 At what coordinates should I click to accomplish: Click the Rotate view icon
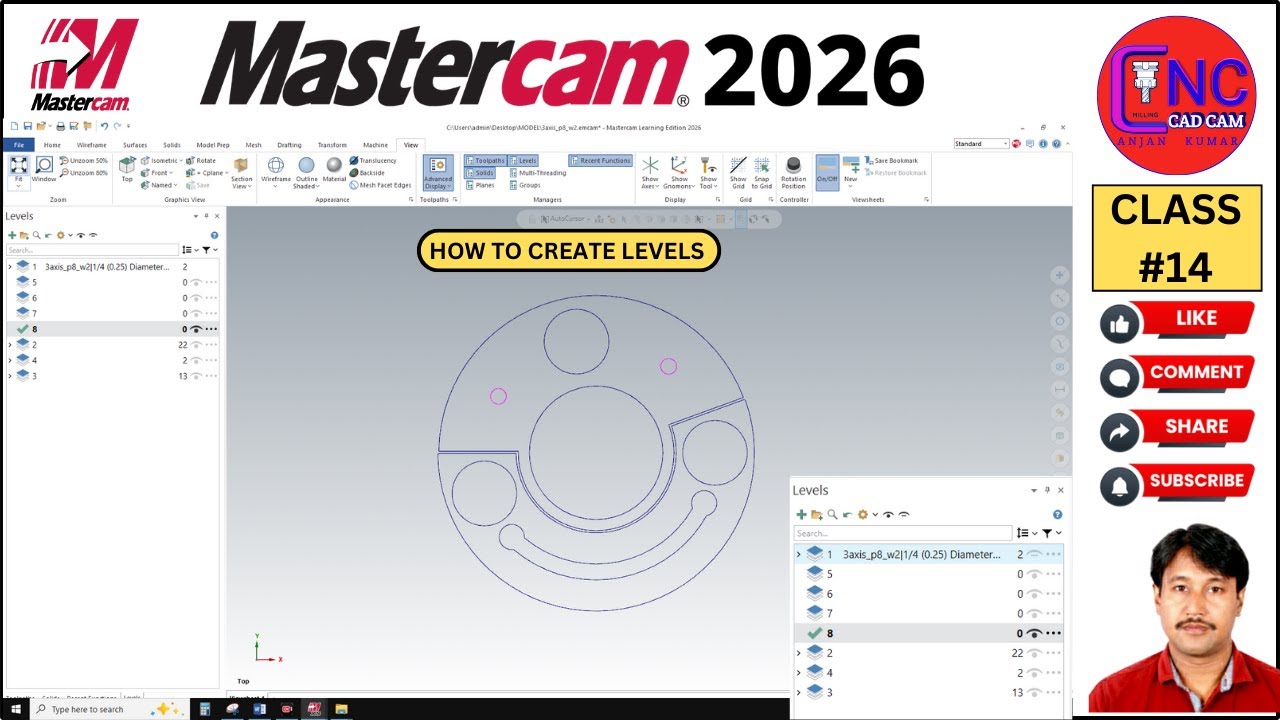point(201,160)
